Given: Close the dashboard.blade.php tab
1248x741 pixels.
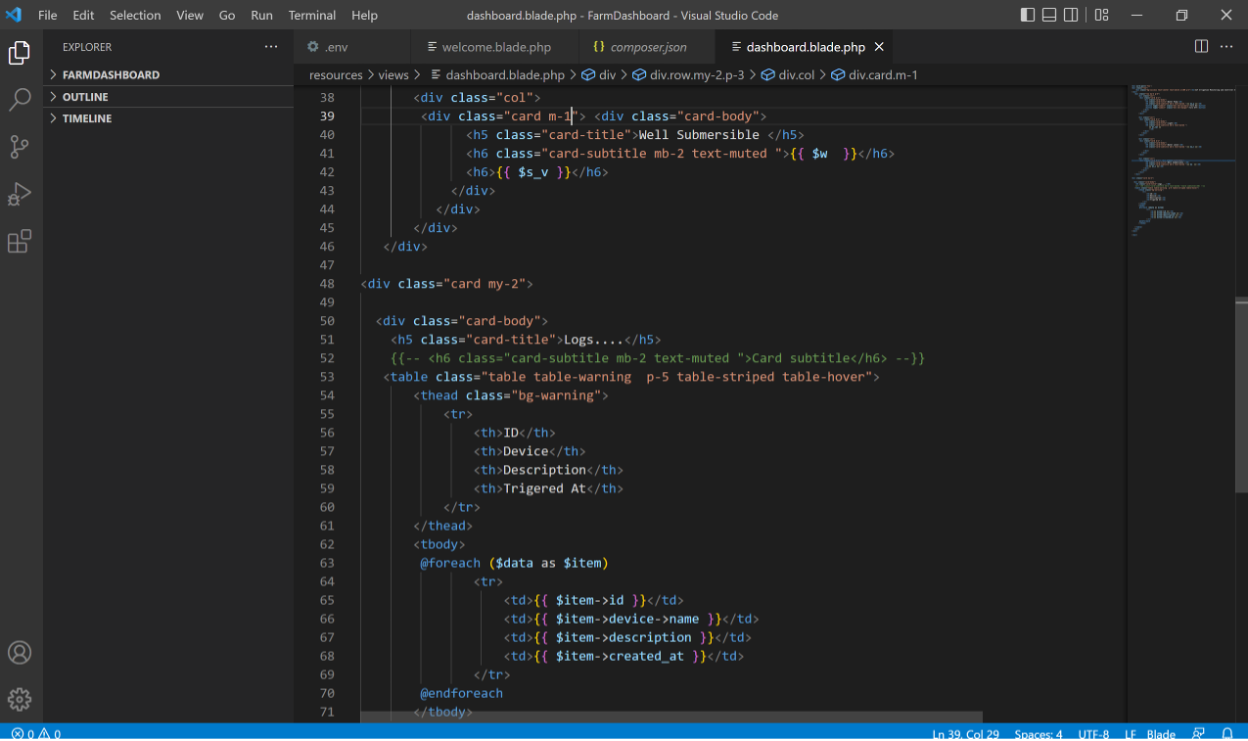Looking at the screenshot, I should [x=879, y=47].
